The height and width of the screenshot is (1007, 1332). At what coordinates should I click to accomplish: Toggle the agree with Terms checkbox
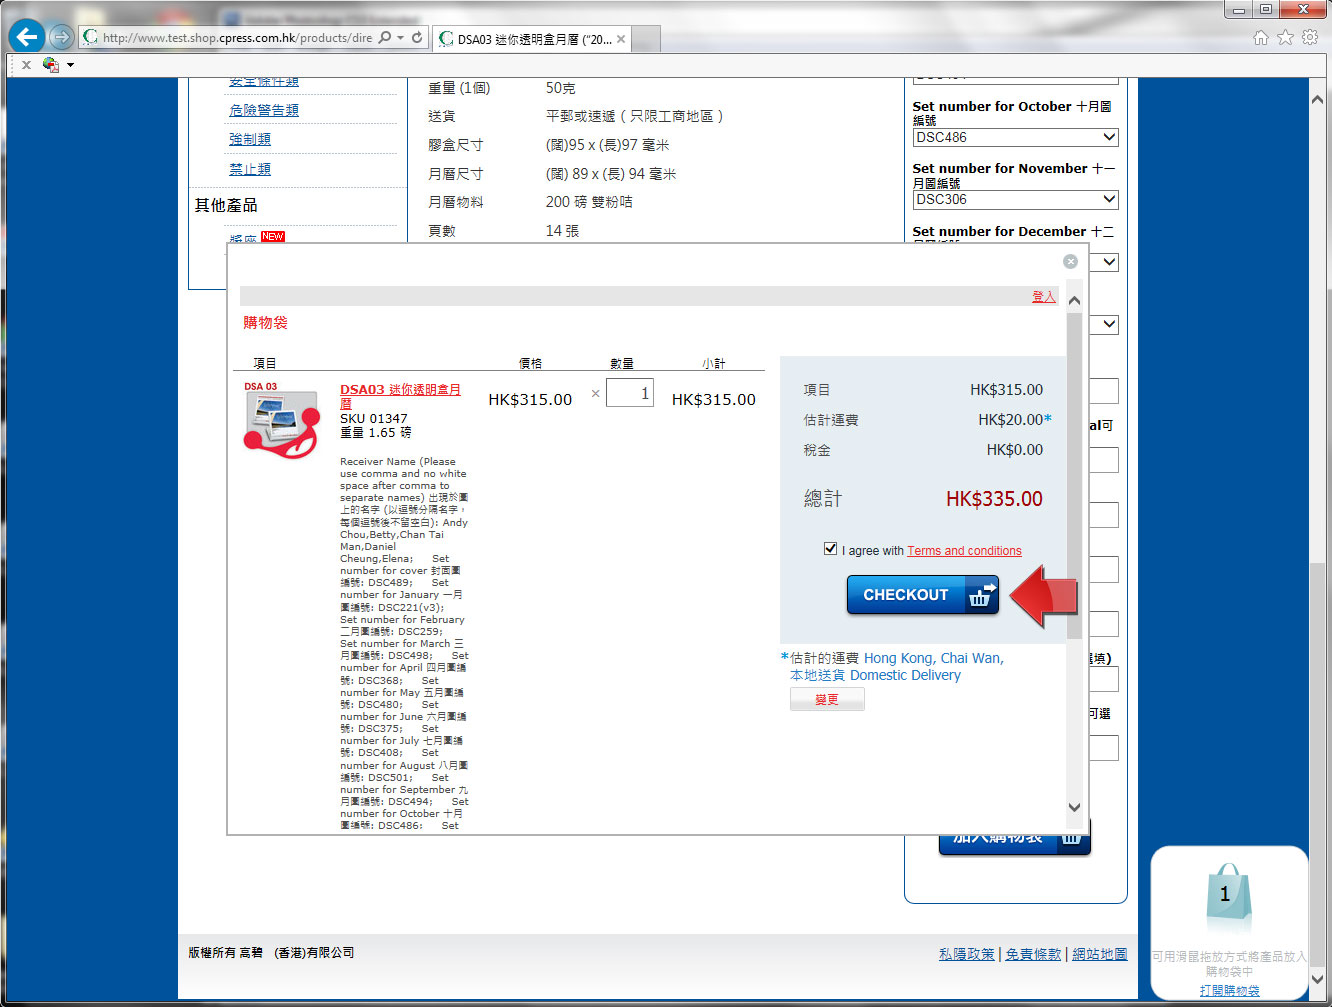pos(830,549)
